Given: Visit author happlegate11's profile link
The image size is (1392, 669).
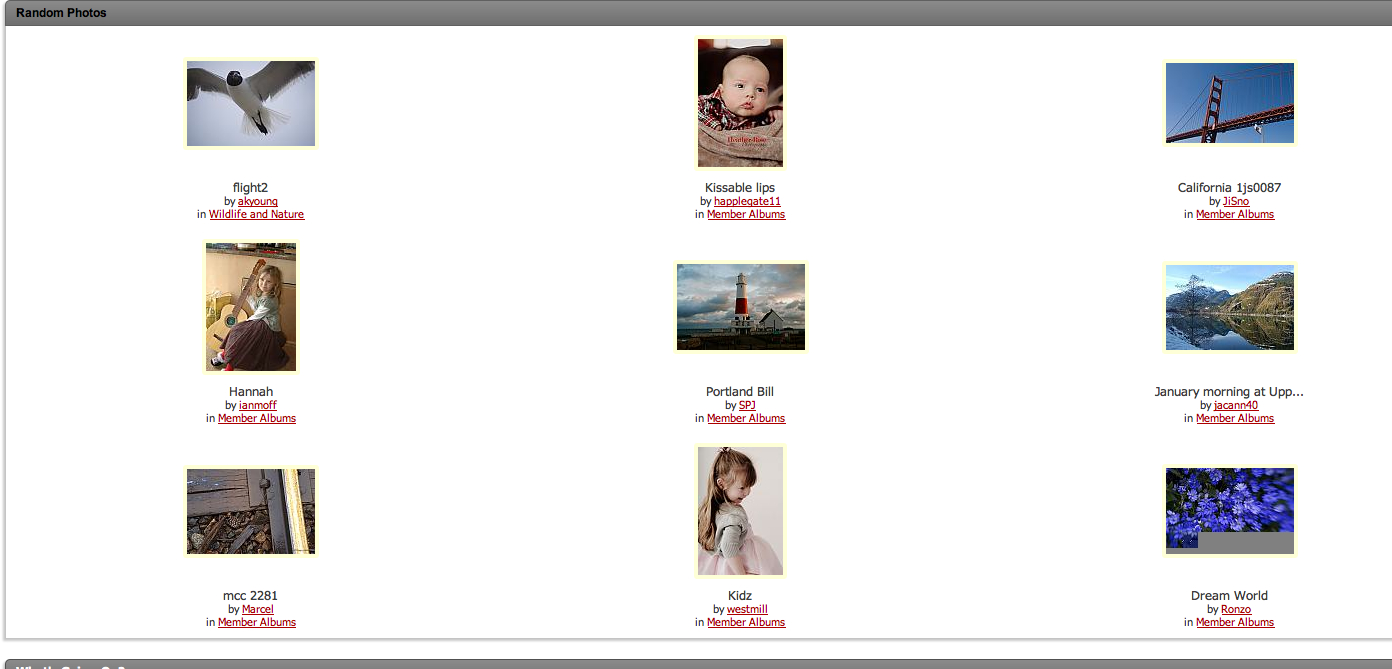Looking at the screenshot, I should (747, 202).
